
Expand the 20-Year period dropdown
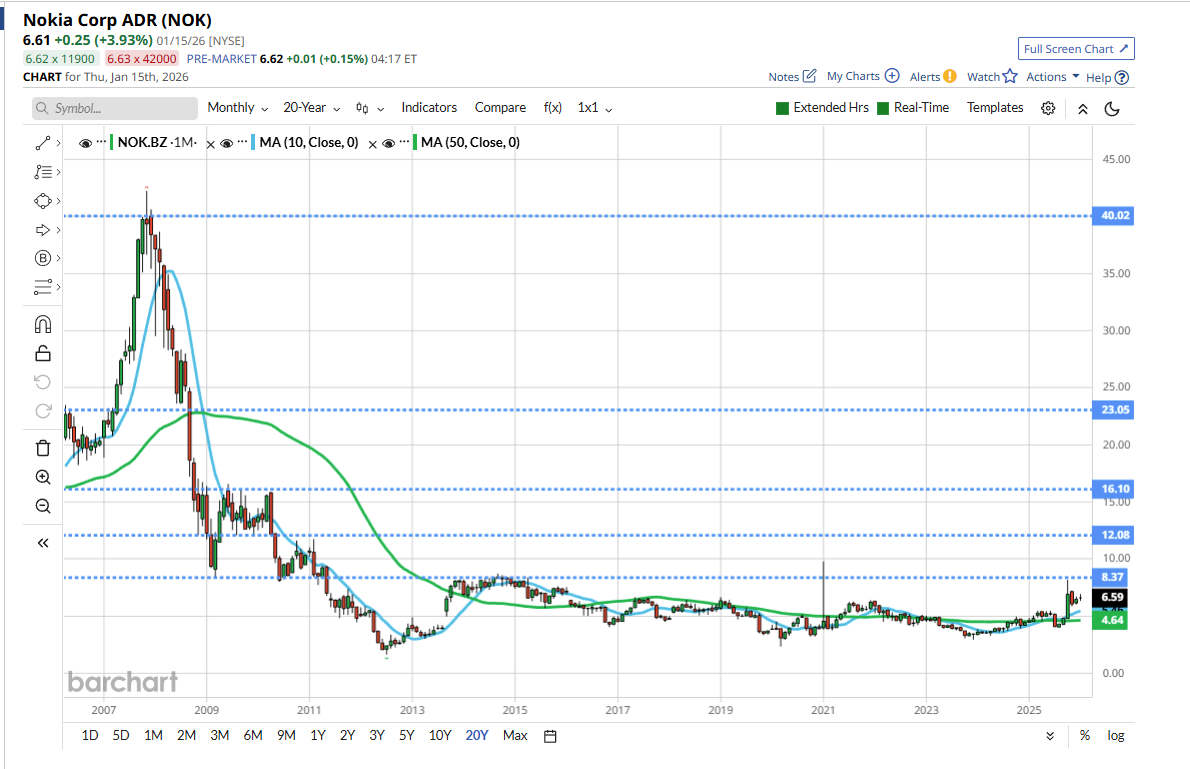point(311,108)
